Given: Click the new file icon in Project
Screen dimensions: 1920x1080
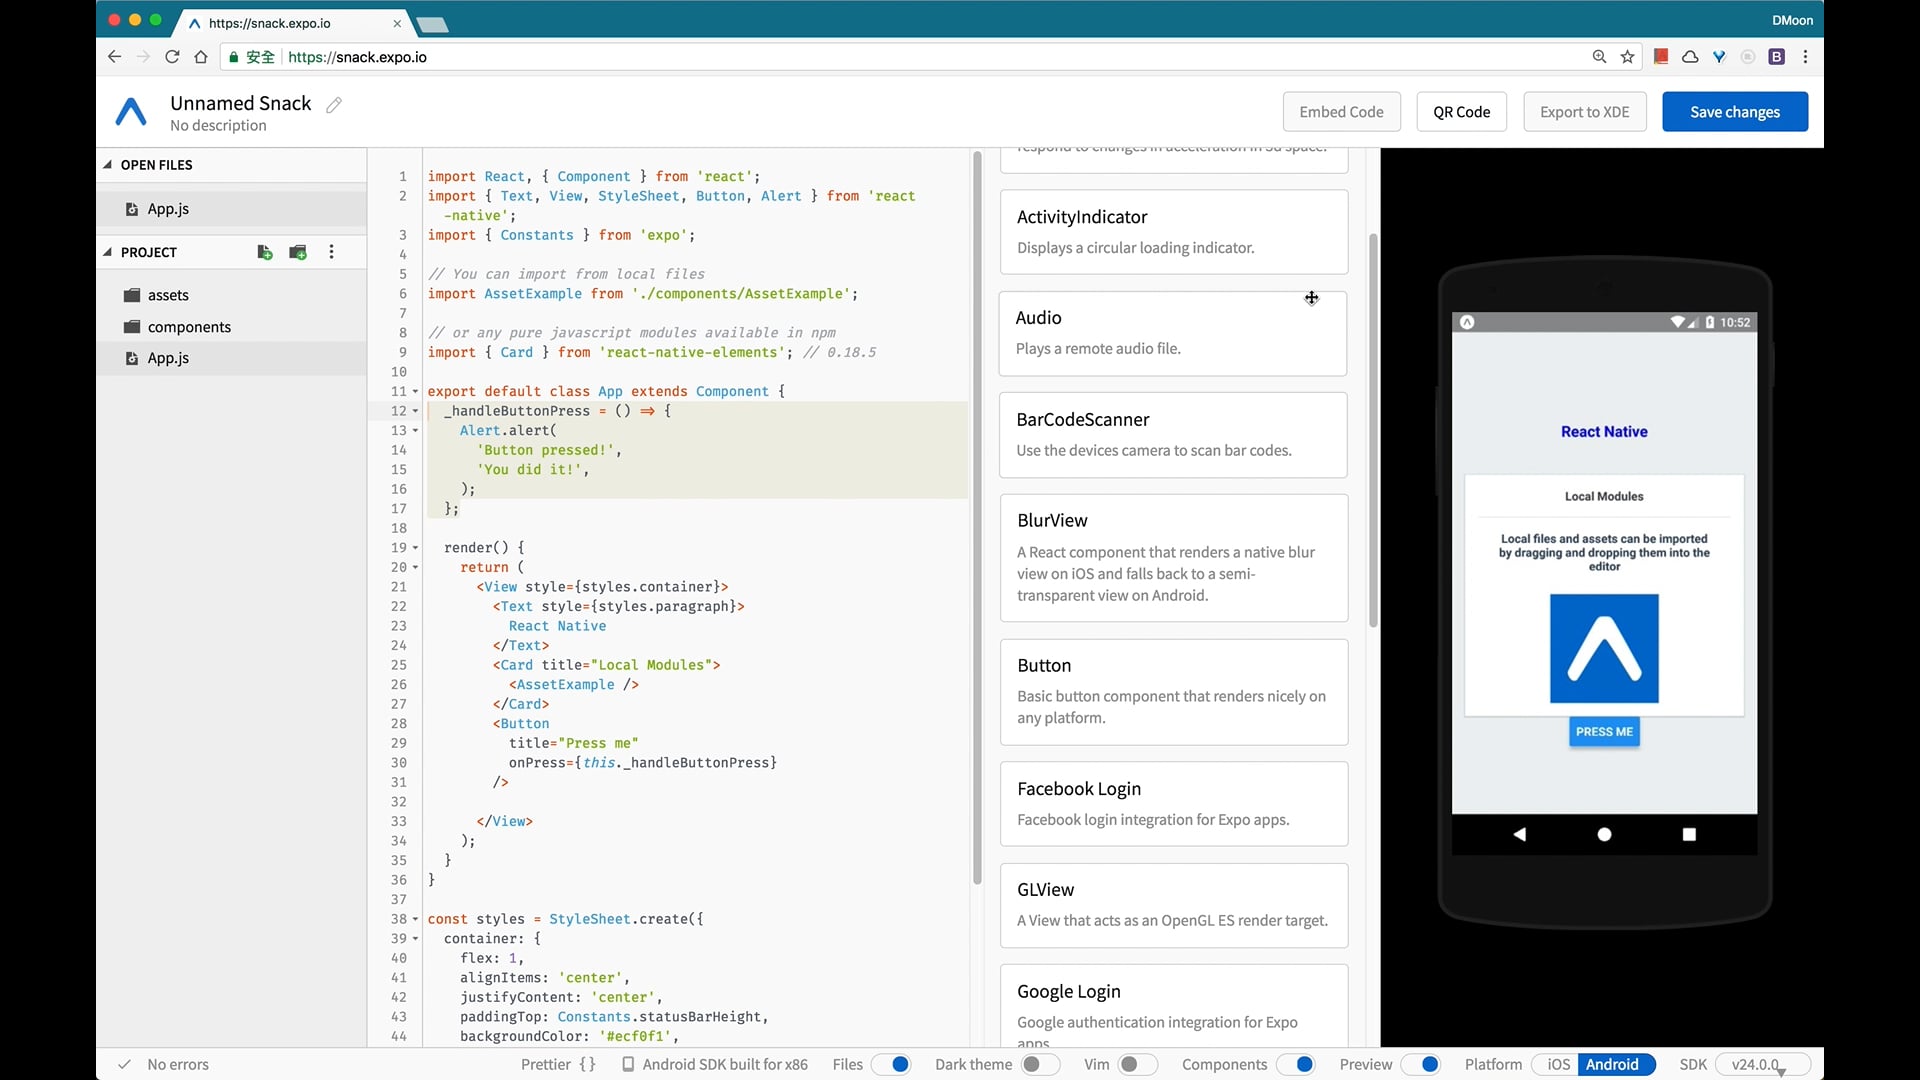Looking at the screenshot, I should [265, 252].
